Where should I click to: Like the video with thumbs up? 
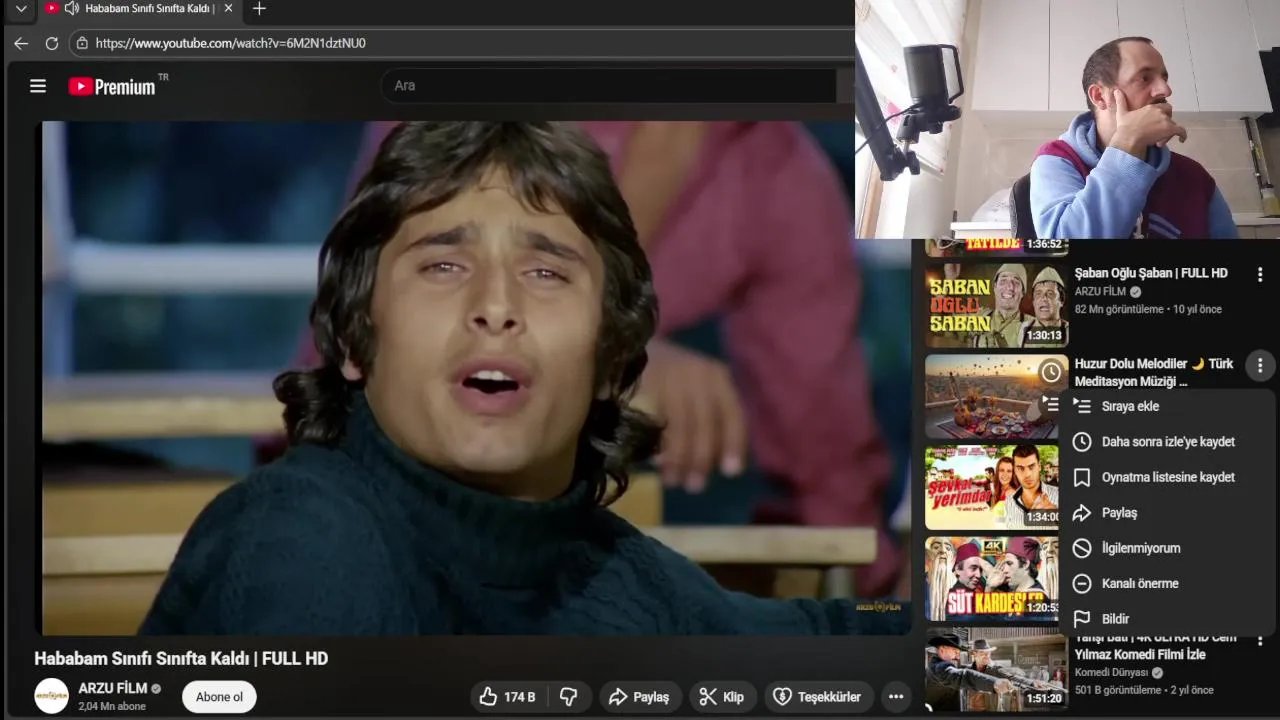pyautogui.click(x=507, y=697)
